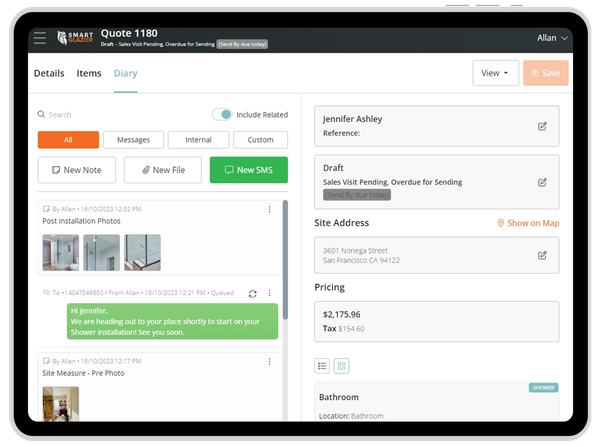Toggle the Include Related switch

222,114
